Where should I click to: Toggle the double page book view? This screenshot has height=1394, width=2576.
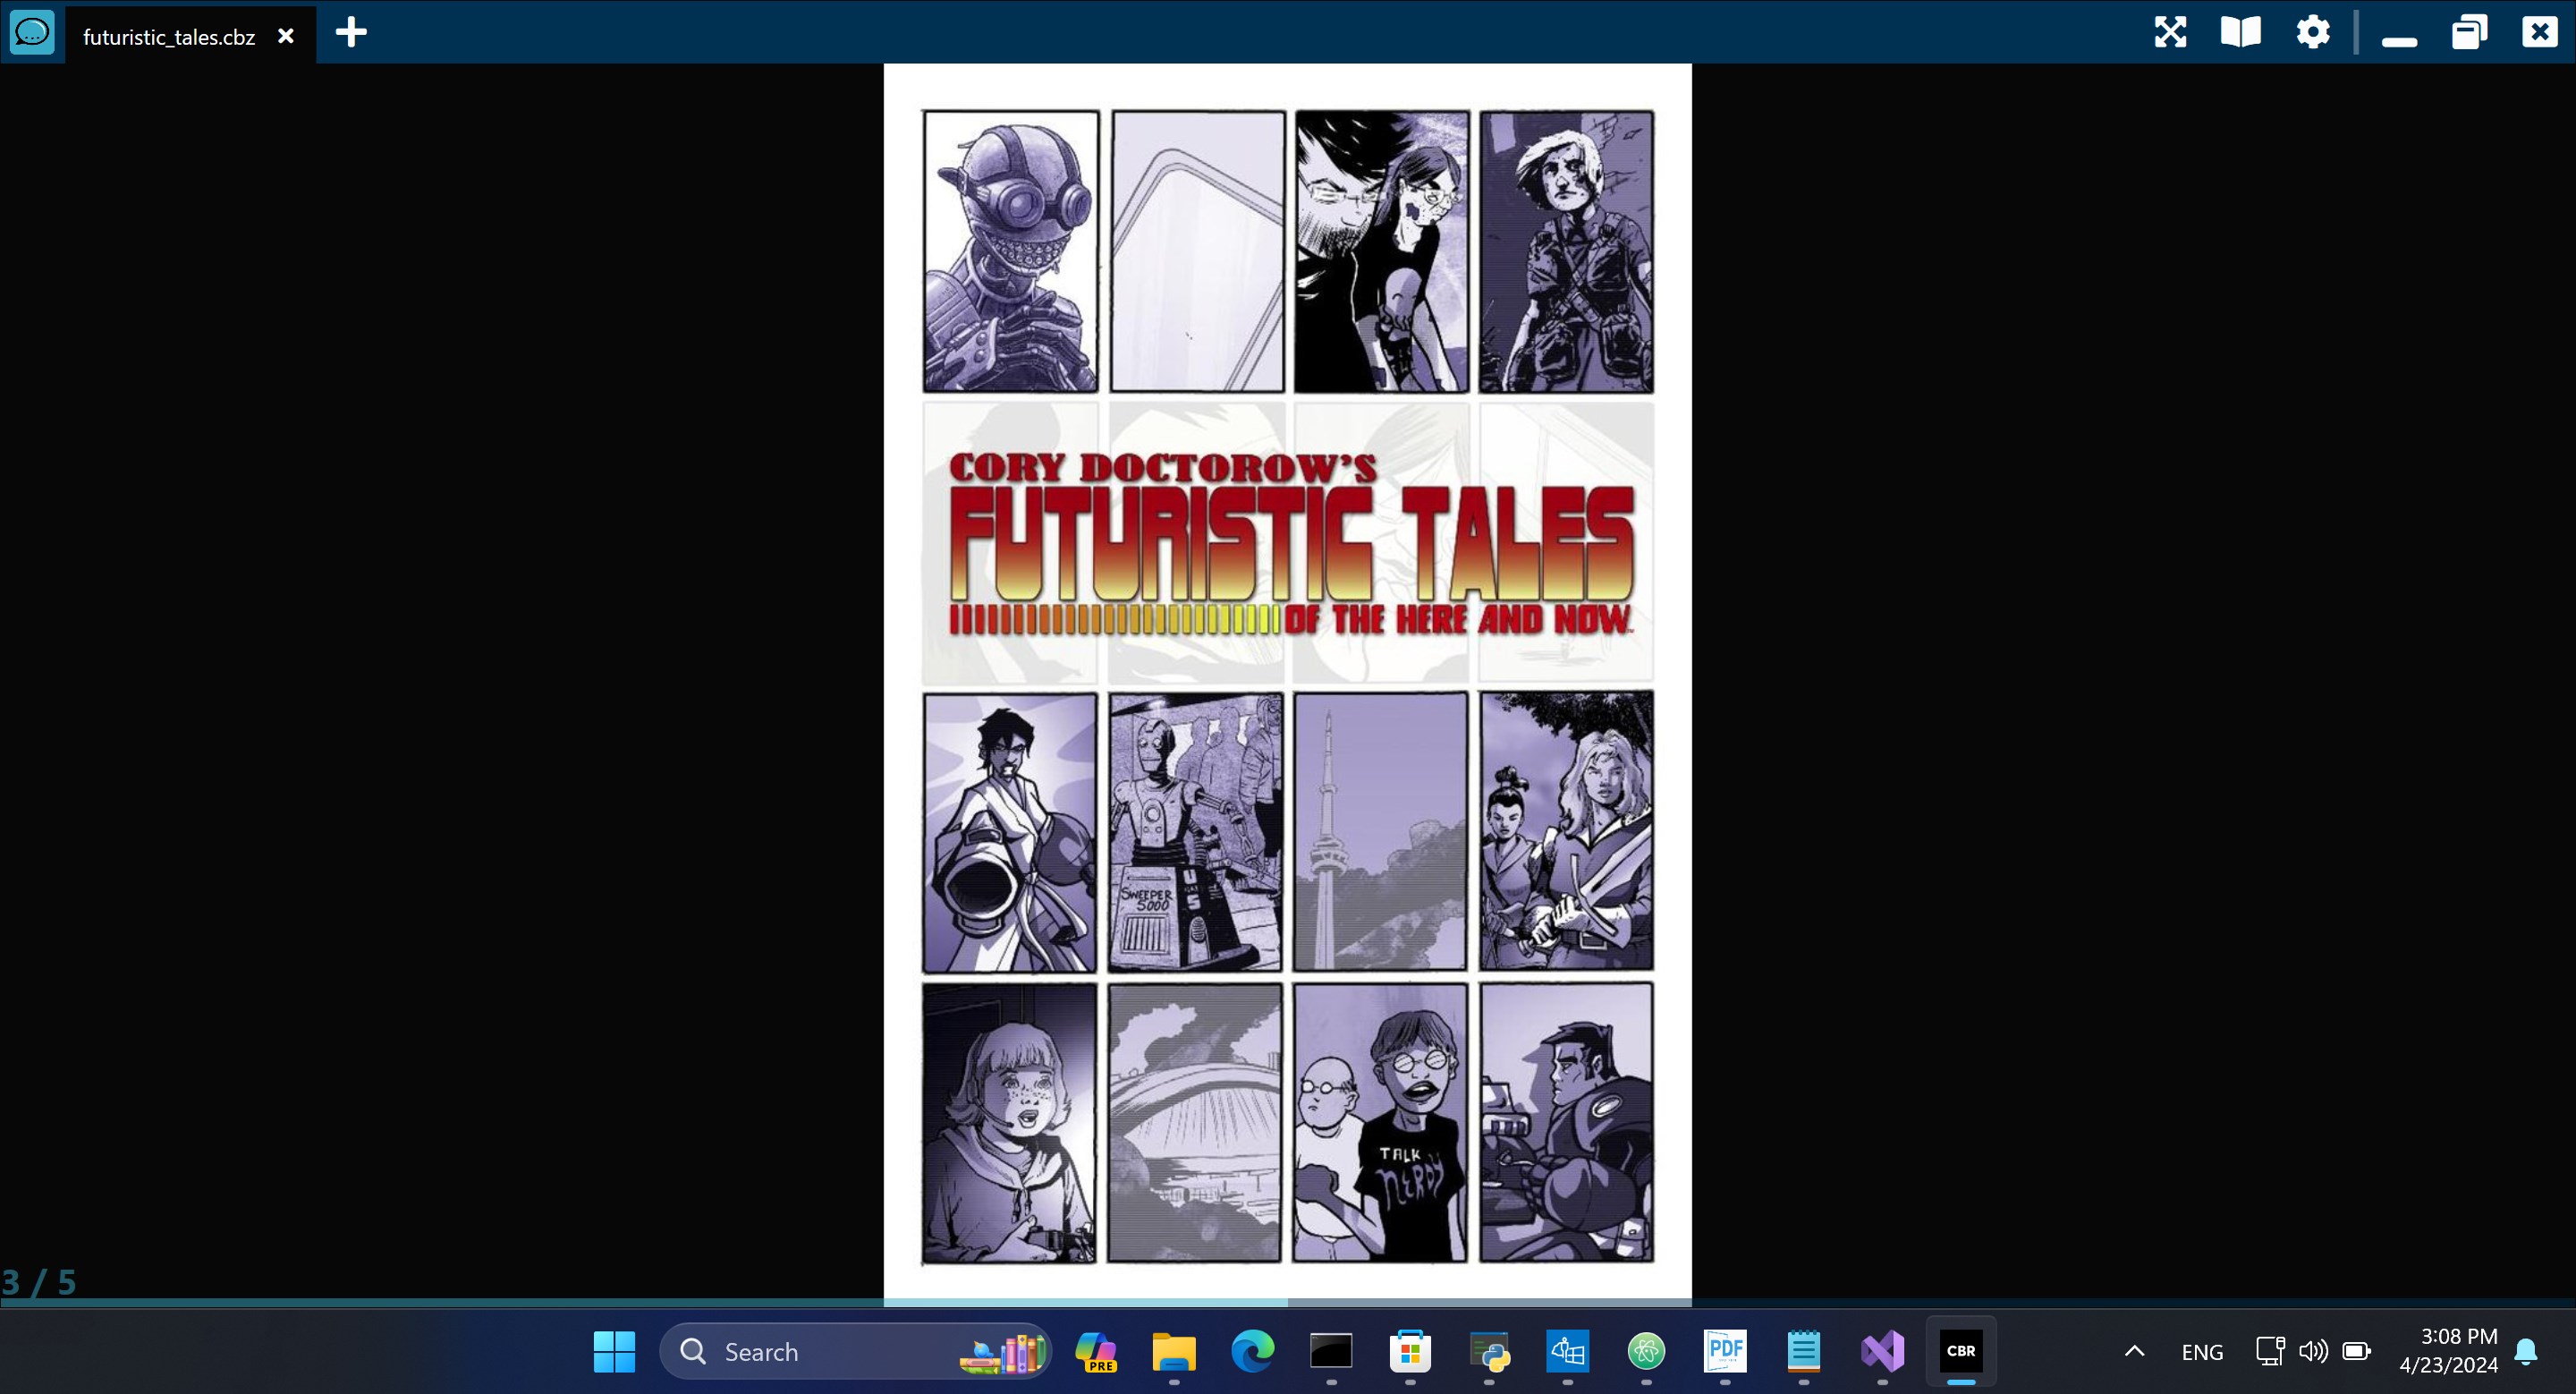click(2240, 32)
